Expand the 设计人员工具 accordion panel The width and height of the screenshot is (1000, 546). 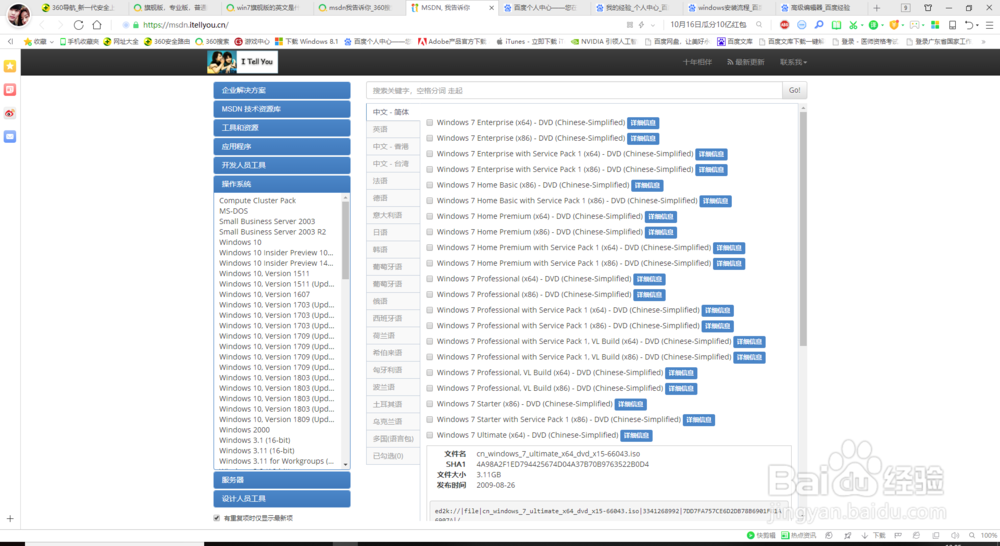282,498
